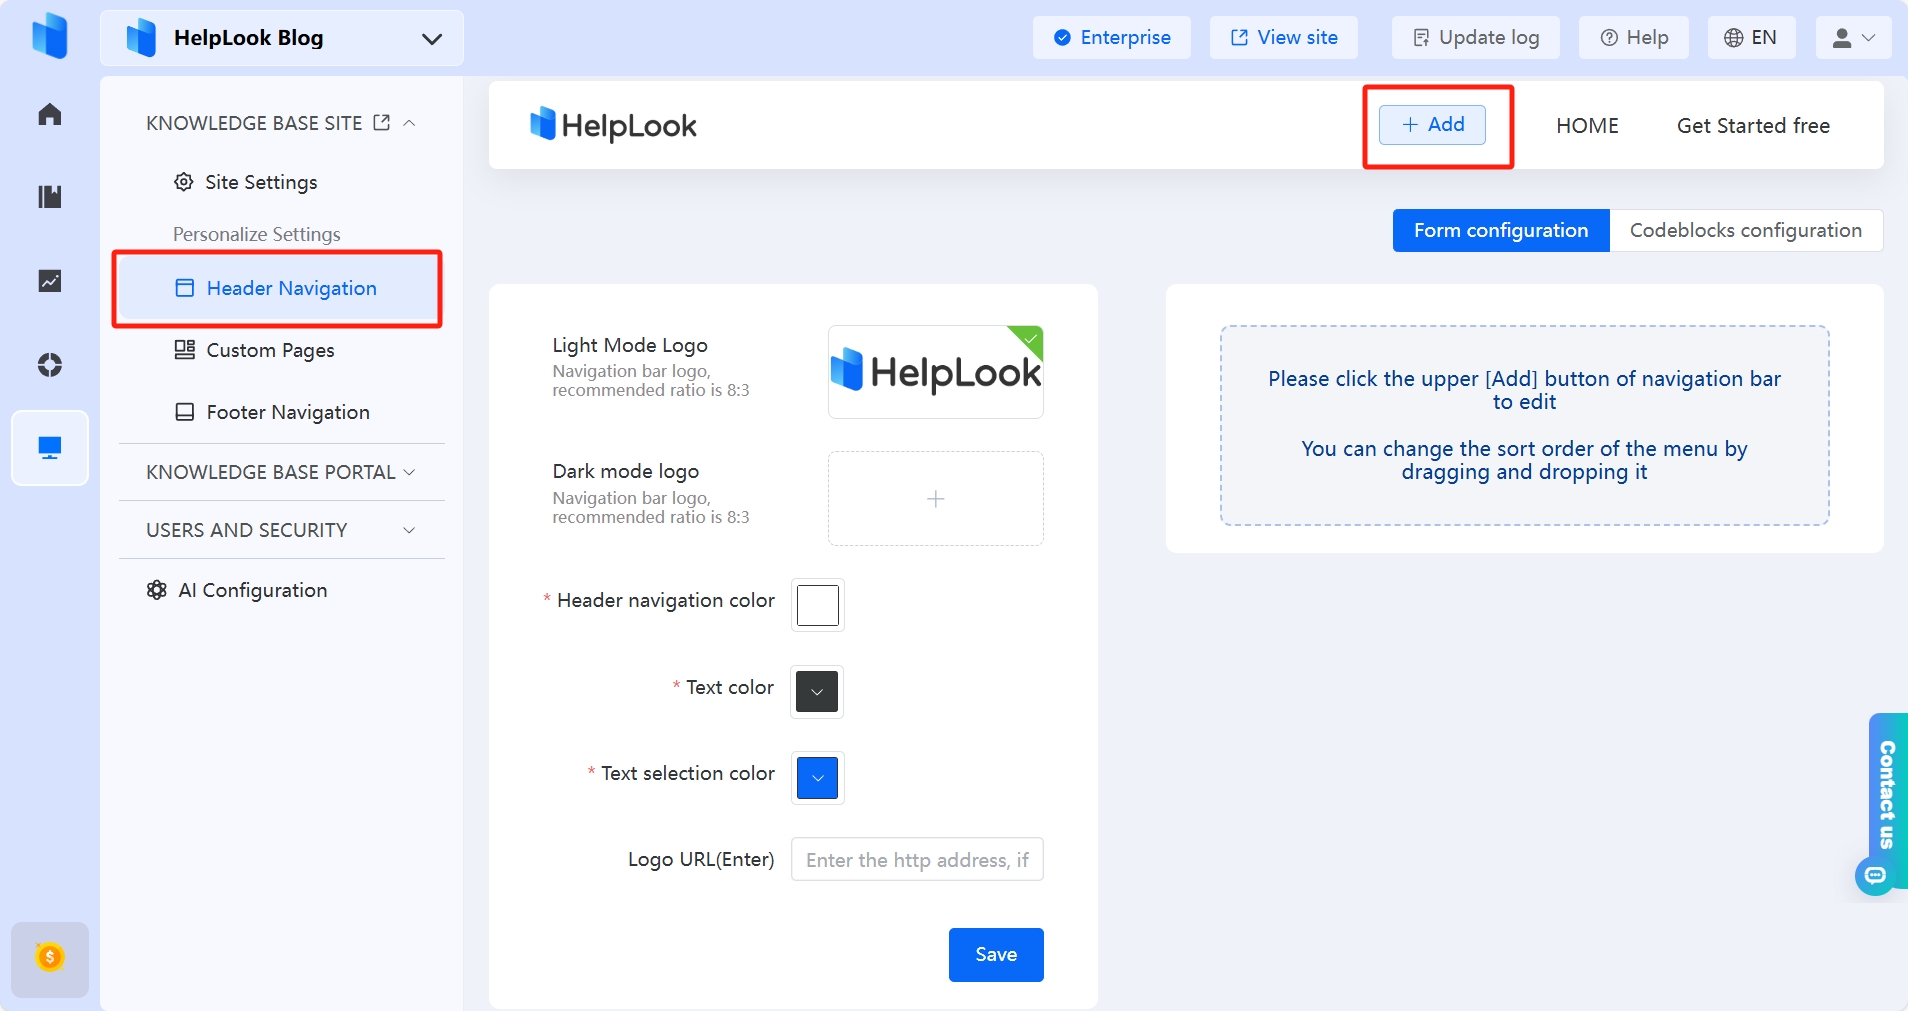
Task: Open Site Settings via the gear icon
Action: tap(183, 182)
